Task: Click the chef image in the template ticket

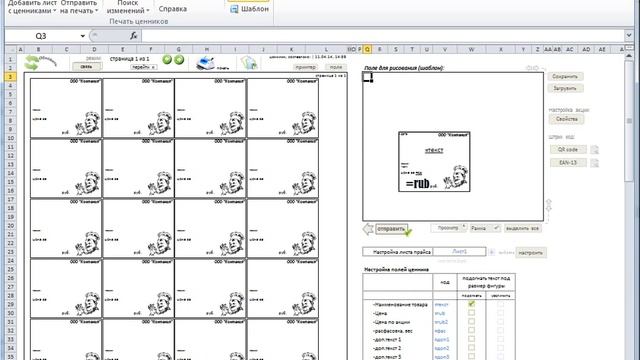Action: click(456, 177)
